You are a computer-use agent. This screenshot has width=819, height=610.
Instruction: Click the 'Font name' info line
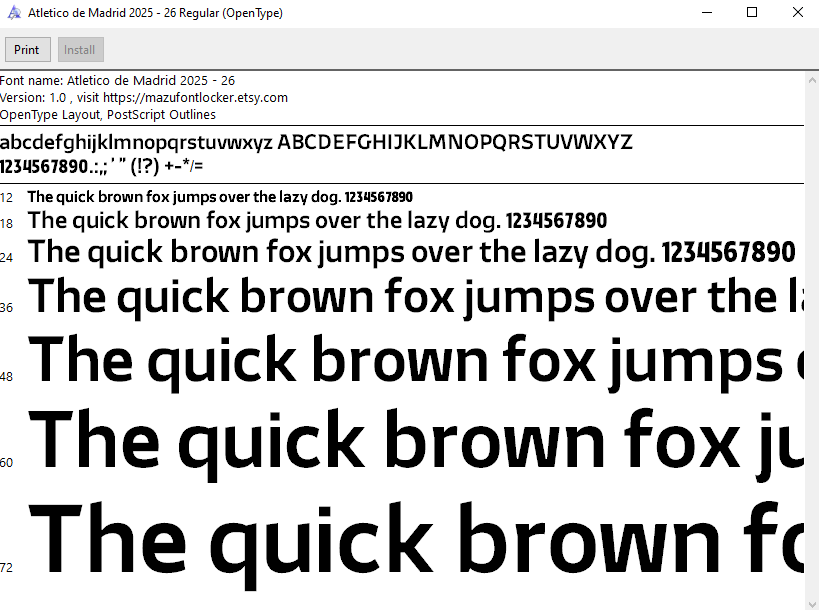(x=118, y=80)
